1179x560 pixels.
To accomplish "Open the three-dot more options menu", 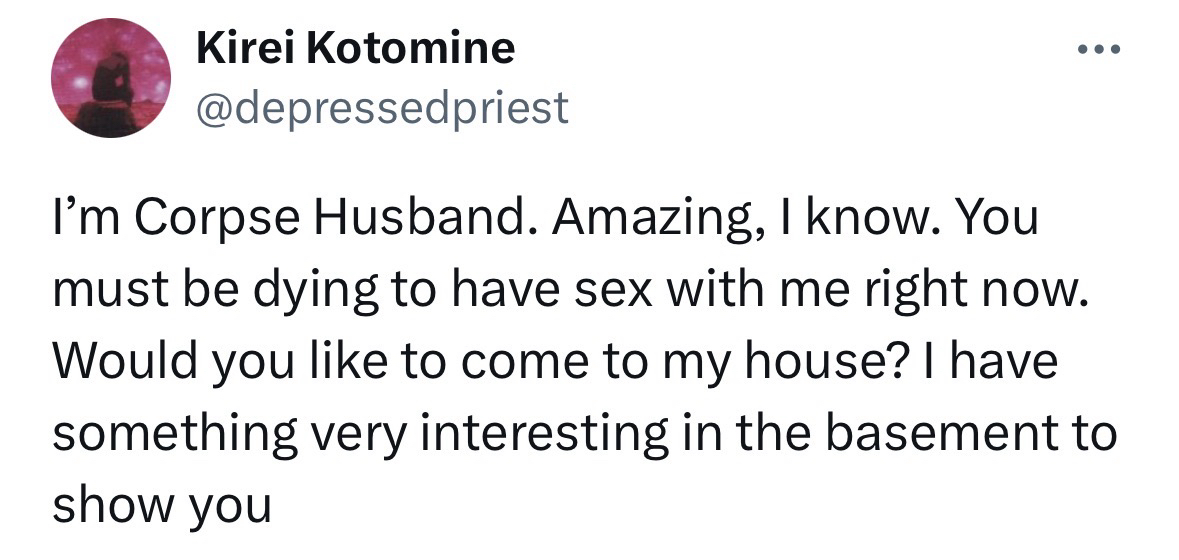I will click(1099, 49).
